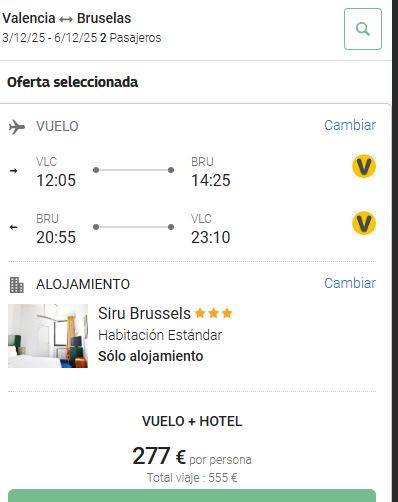Click the building icon beside ALOJAMIENTO
This screenshot has width=398, height=502.
click(x=17, y=285)
